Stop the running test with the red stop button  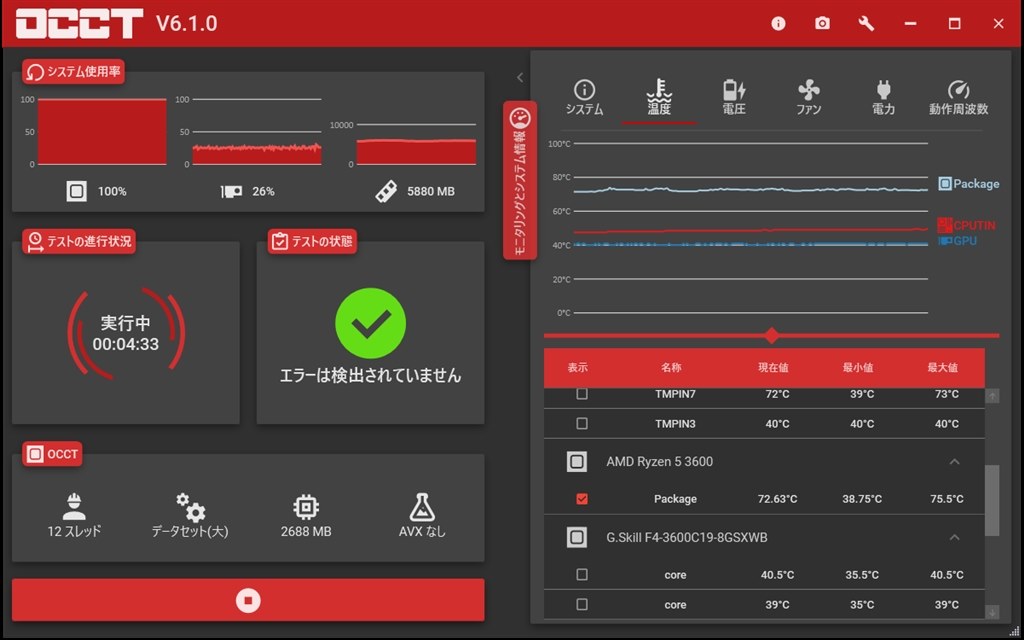[x=248, y=600]
